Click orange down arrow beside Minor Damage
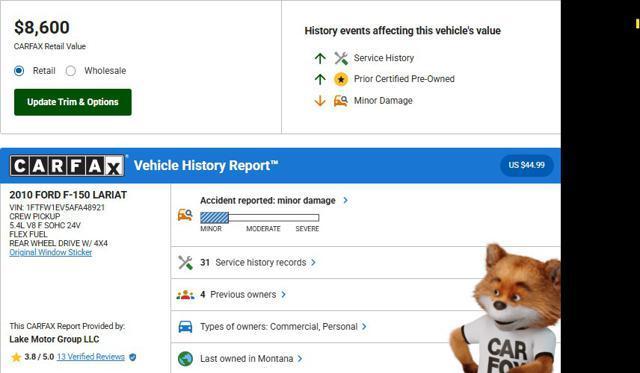The image size is (640, 373). pyautogui.click(x=320, y=100)
